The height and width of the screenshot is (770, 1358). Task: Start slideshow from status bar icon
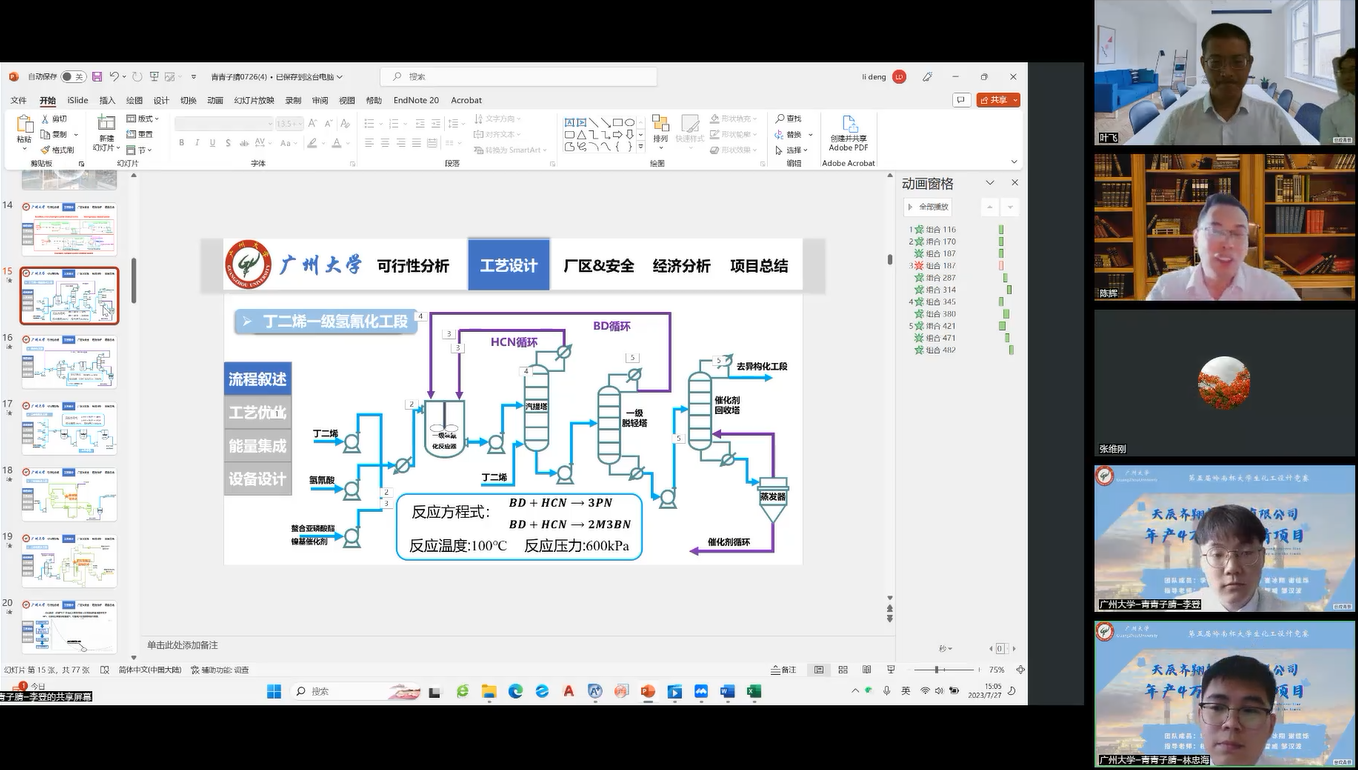[889, 670]
